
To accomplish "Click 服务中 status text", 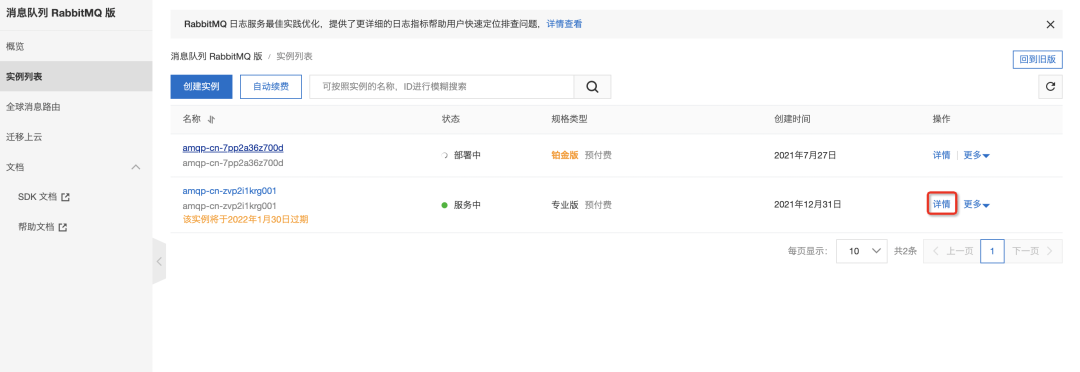I will [468, 205].
